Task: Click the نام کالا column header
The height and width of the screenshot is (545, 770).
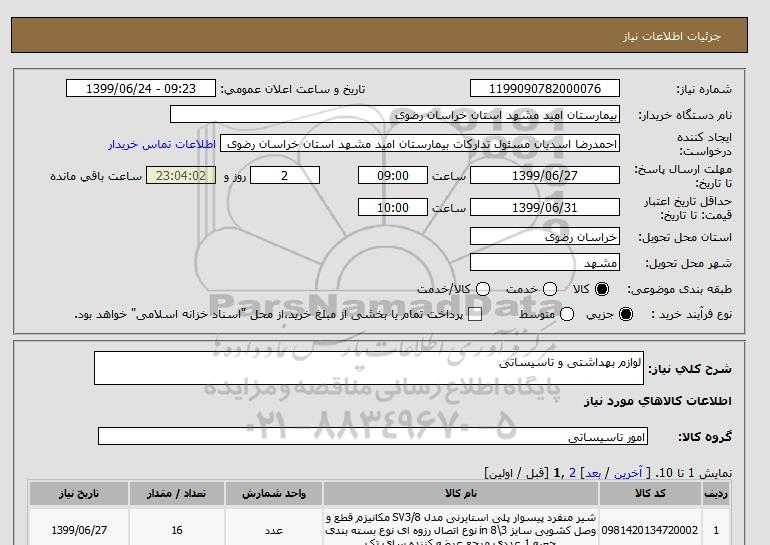Action: [x=461, y=493]
